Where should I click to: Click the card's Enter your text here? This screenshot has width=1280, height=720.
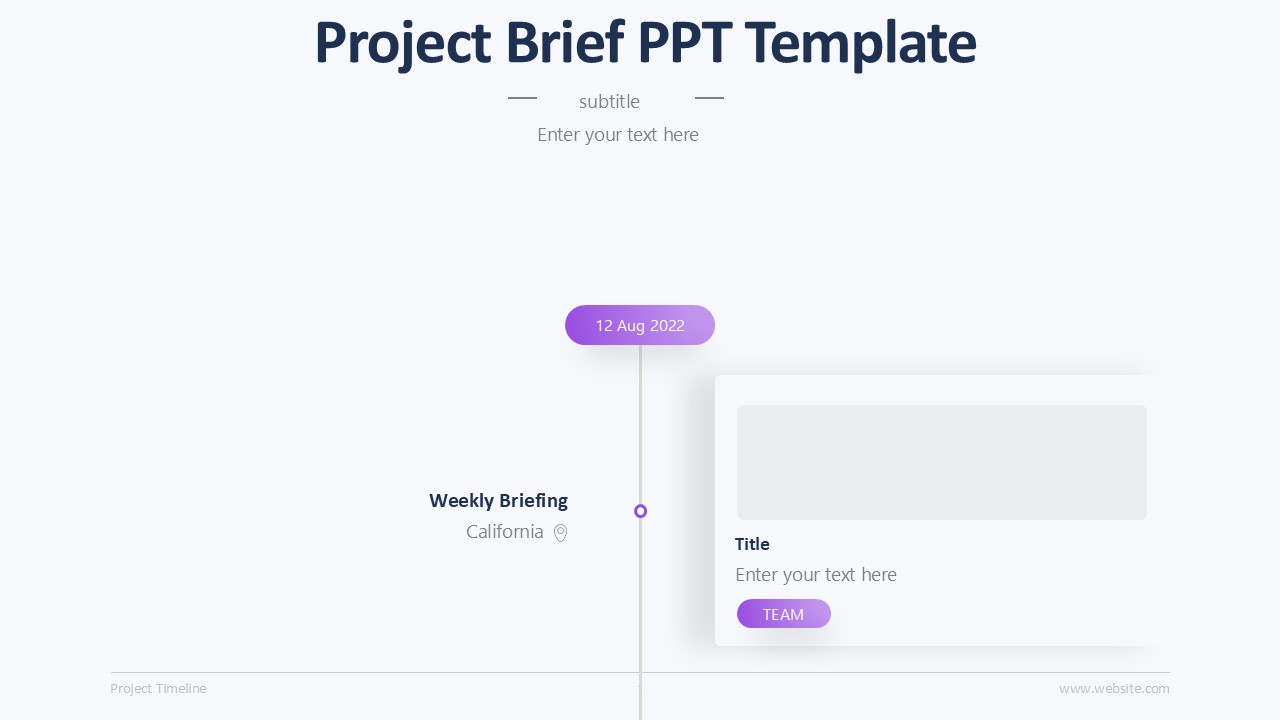click(815, 574)
